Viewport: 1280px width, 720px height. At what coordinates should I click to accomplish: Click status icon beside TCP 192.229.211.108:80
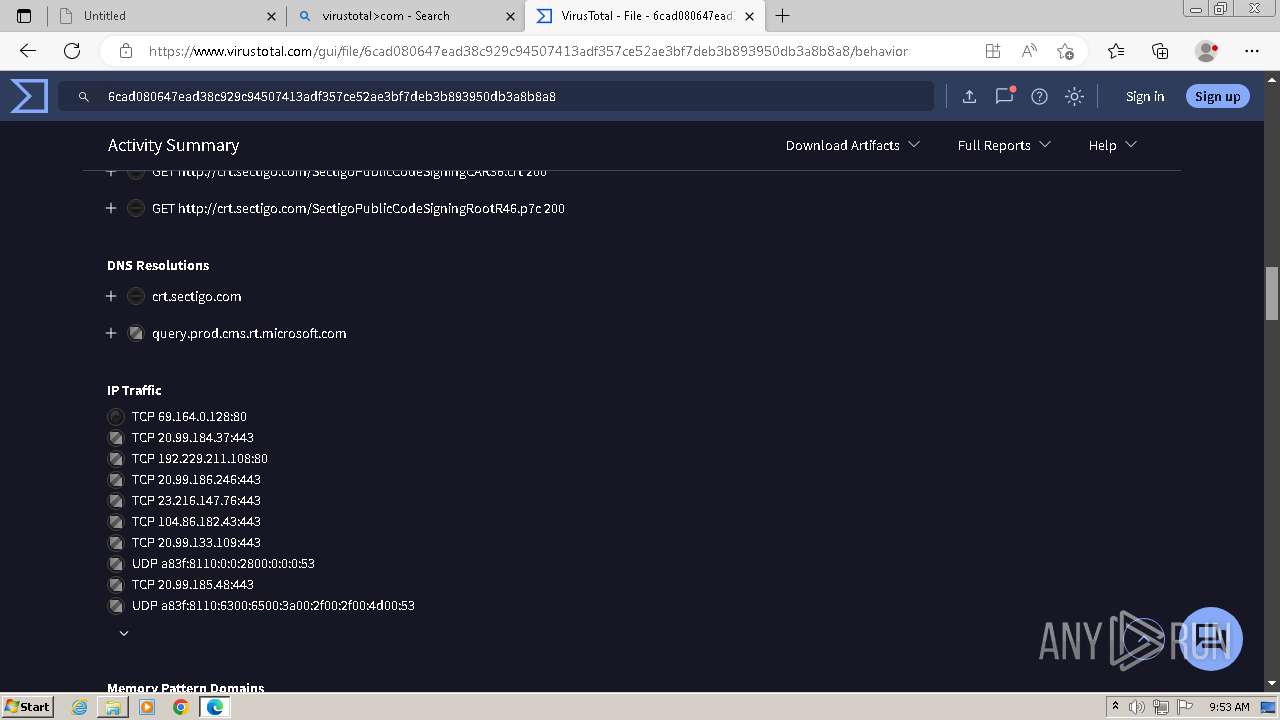116,459
